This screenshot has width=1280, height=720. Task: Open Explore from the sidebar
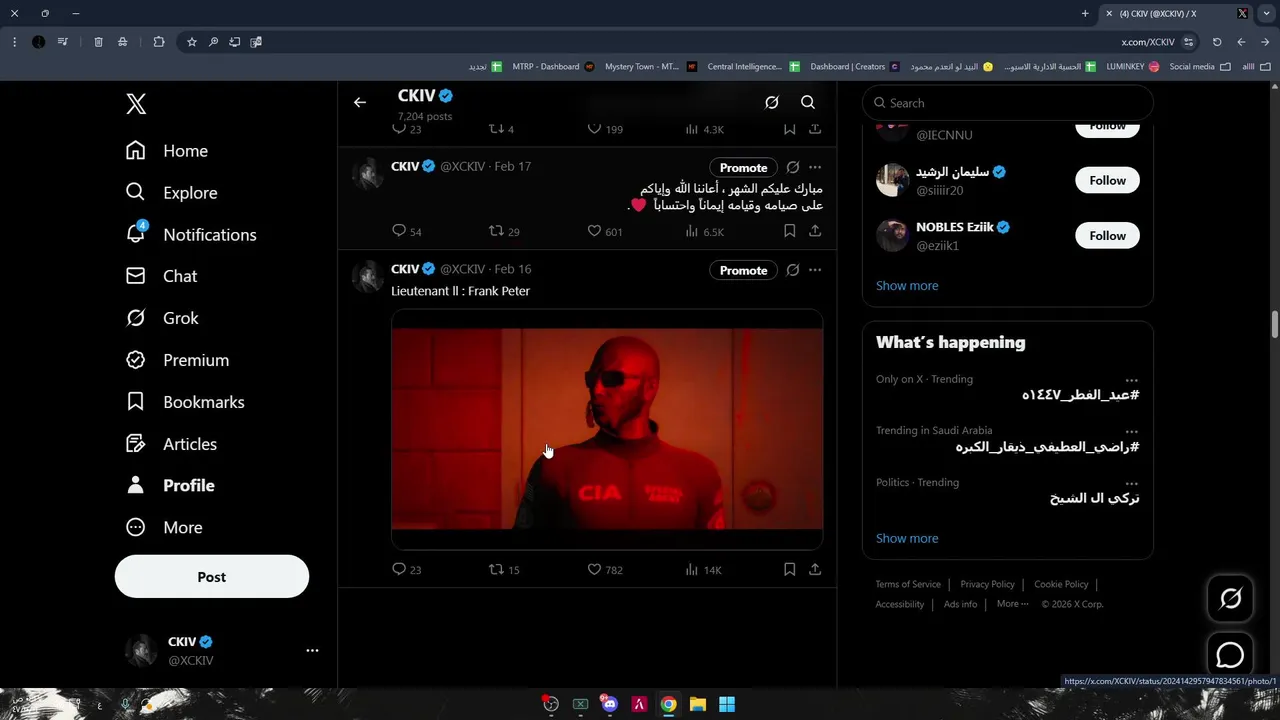[x=171, y=193]
